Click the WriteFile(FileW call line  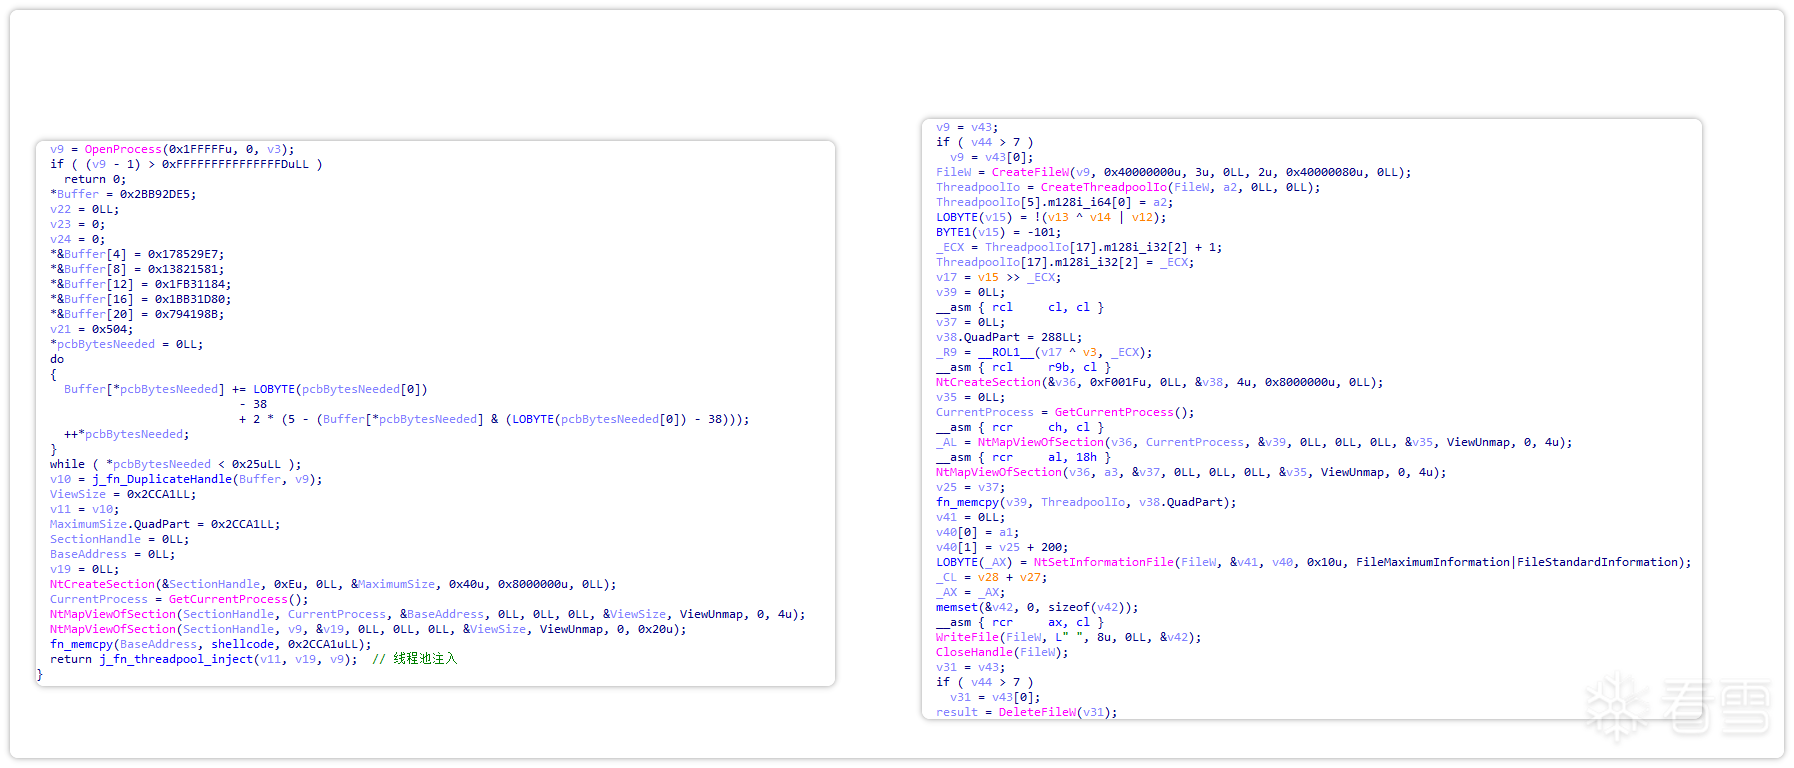click(1069, 637)
